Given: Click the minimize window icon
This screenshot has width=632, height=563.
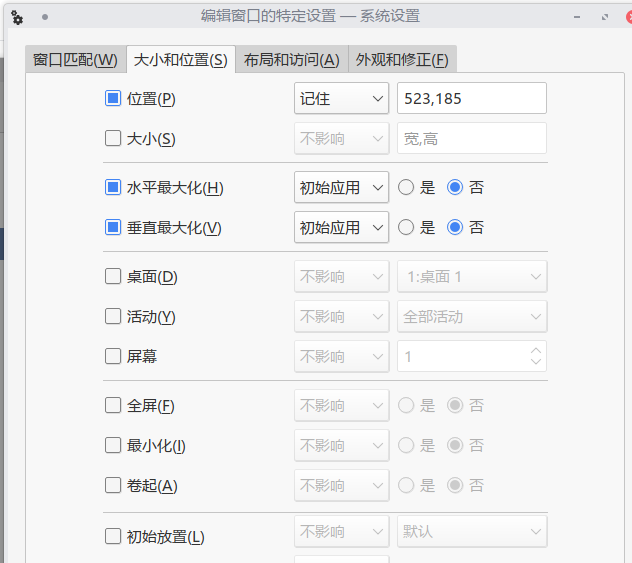Looking at the screenshot, I should pyautogui.click(x=577, y=17).
